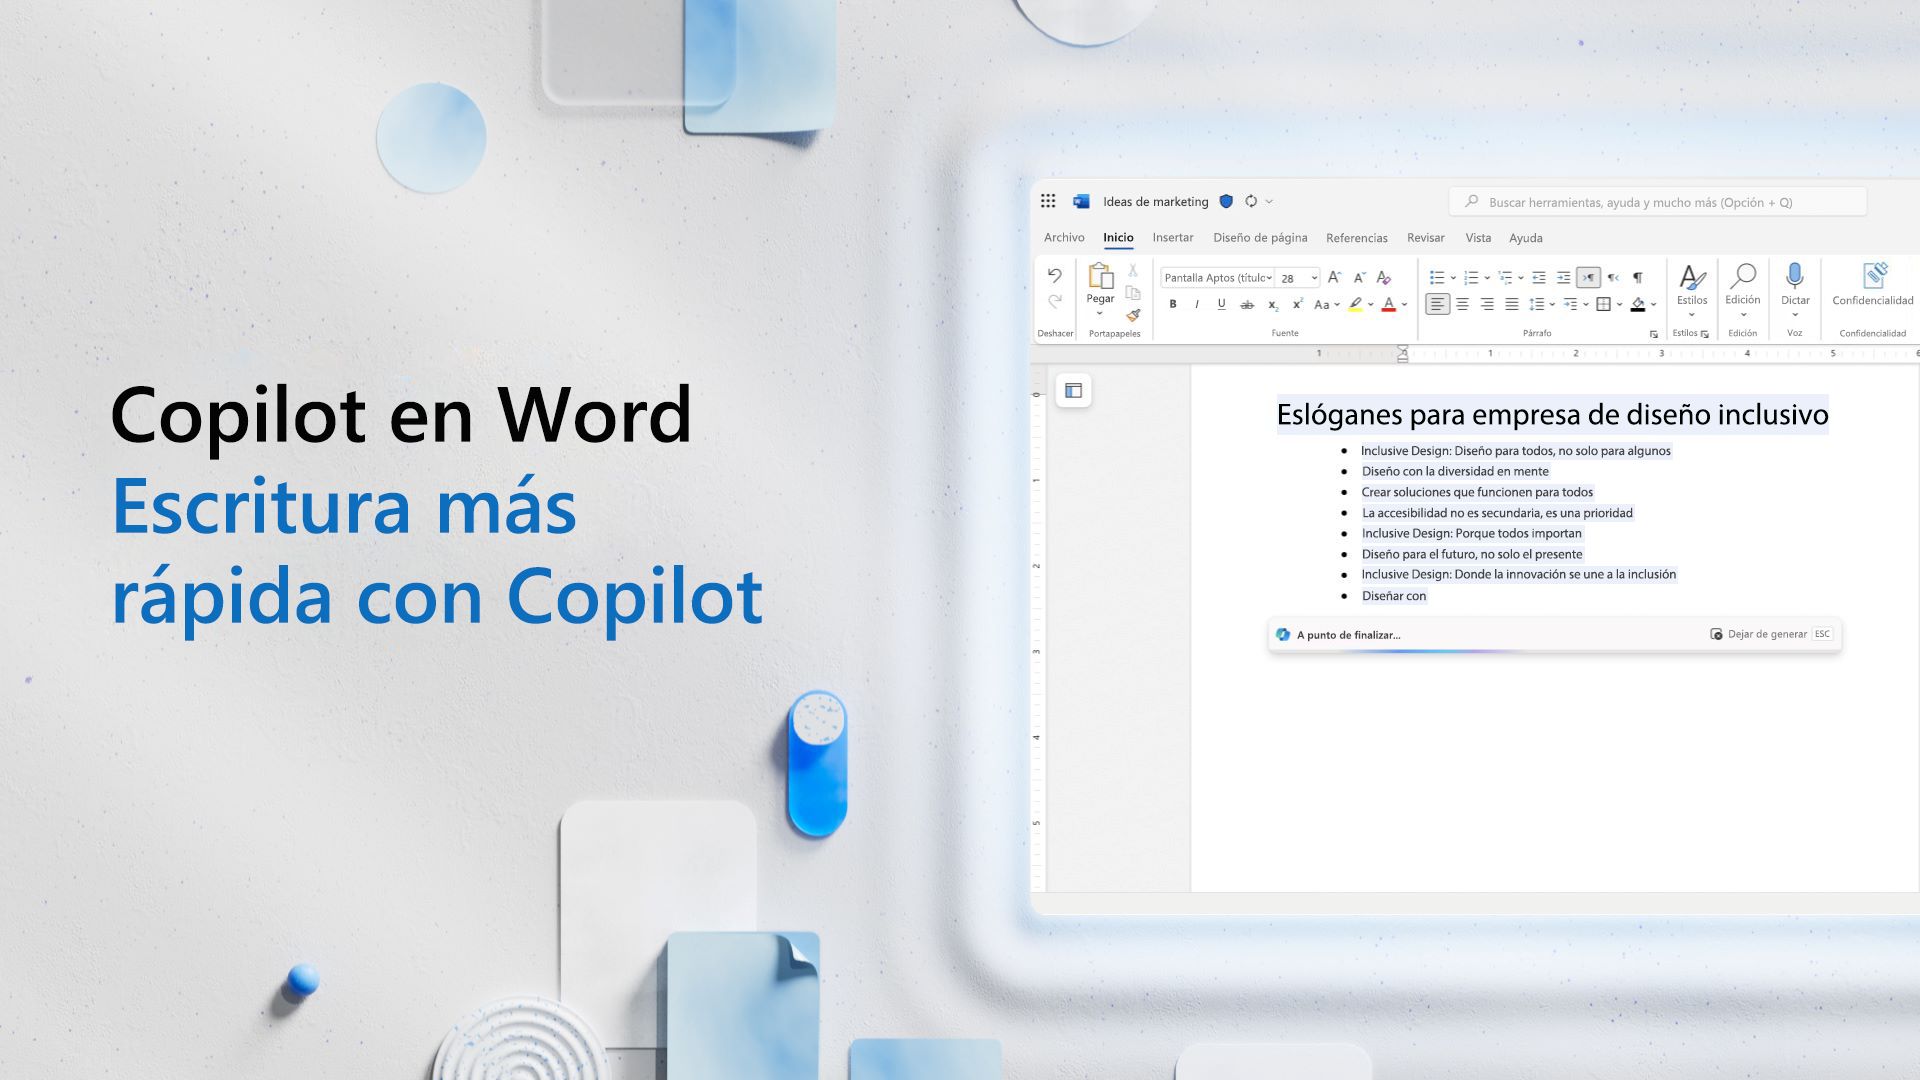Screen dimensions: 1920x1080
Task: Increase the paragraph indent
Action: 1563,277
